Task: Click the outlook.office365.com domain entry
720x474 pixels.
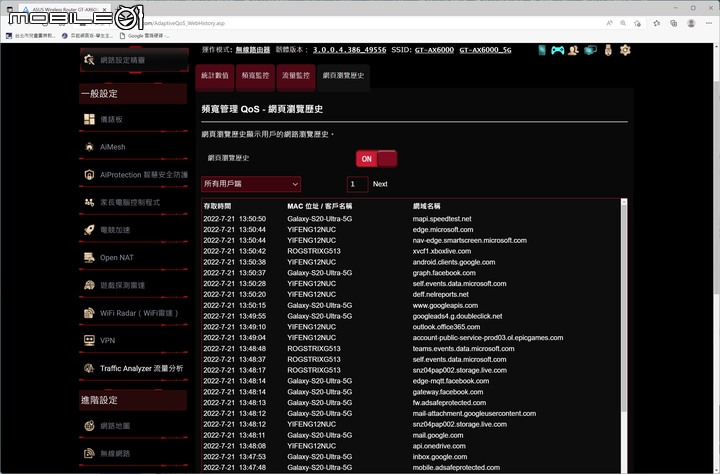Action: pos(446,327)
